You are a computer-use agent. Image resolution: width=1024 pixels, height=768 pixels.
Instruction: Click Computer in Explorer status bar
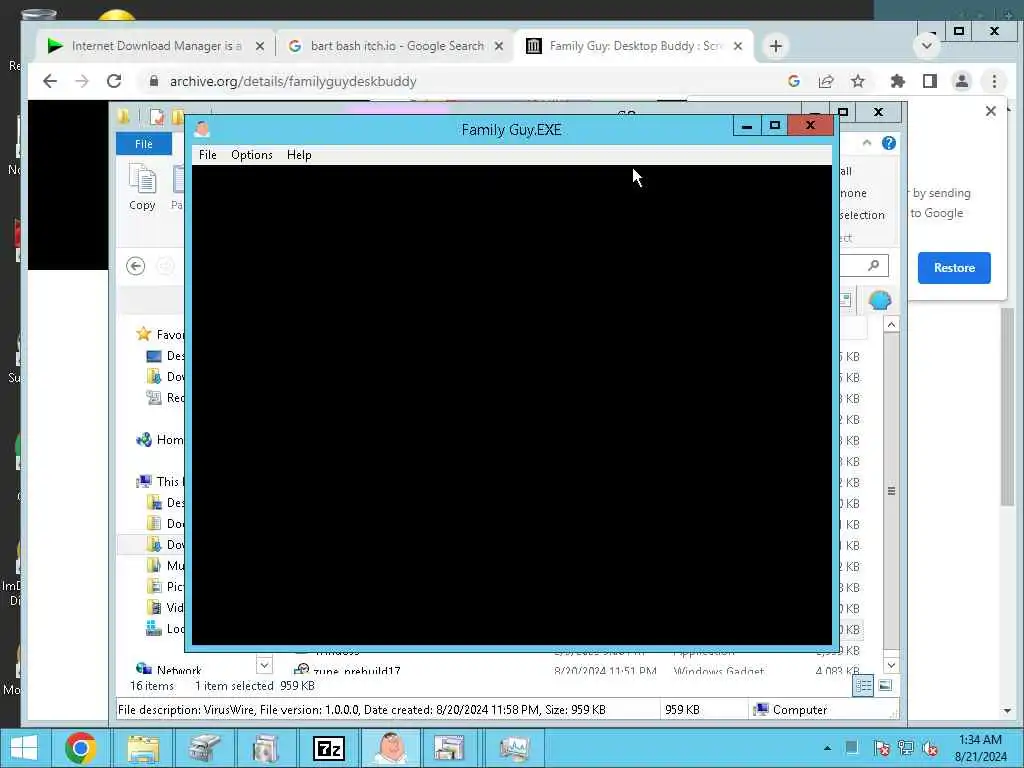click(x=791, y=709)
